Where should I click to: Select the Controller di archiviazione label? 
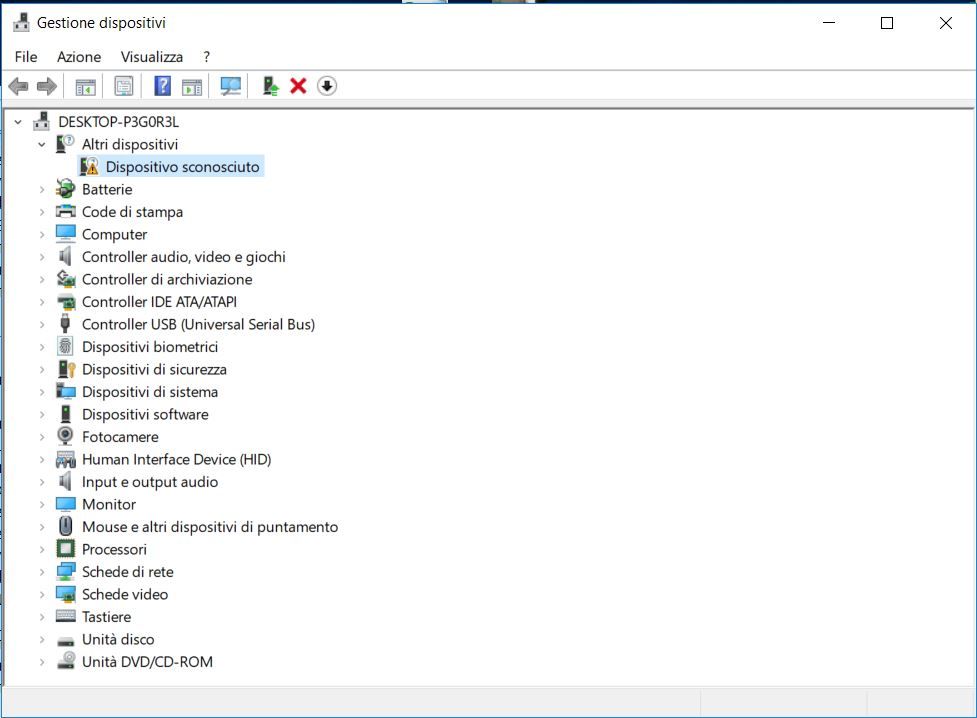(167, 279)
